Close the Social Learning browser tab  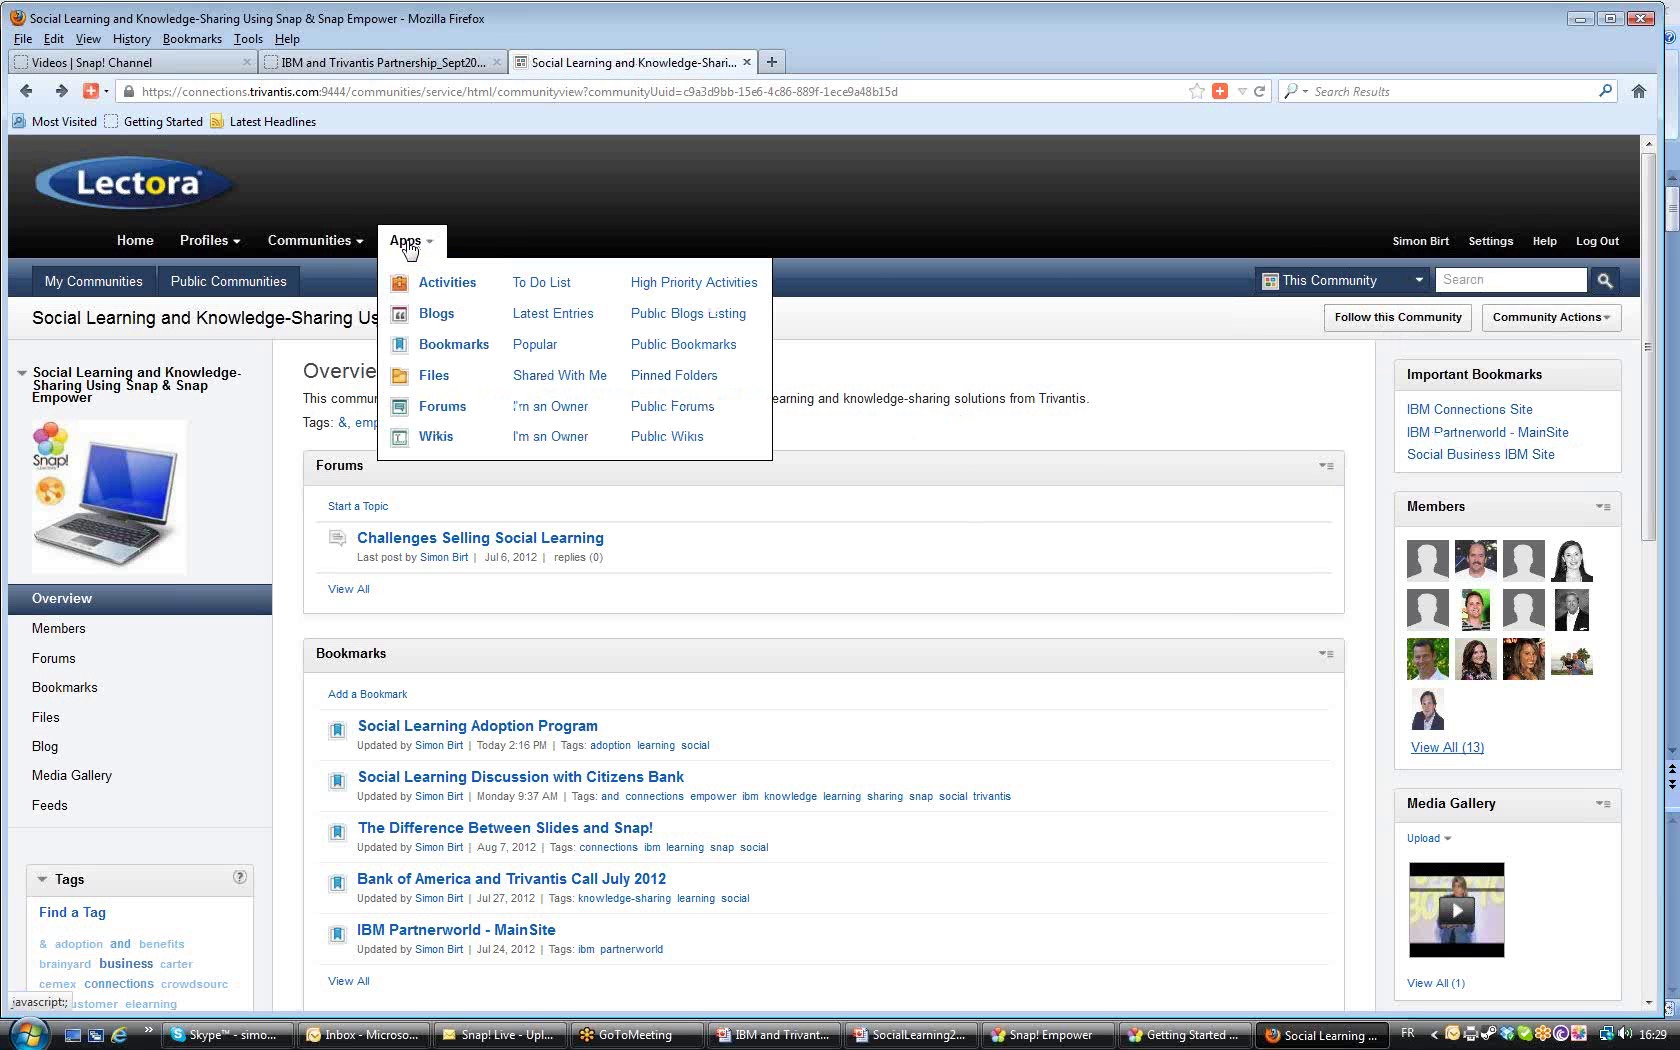tap(747, 62)
